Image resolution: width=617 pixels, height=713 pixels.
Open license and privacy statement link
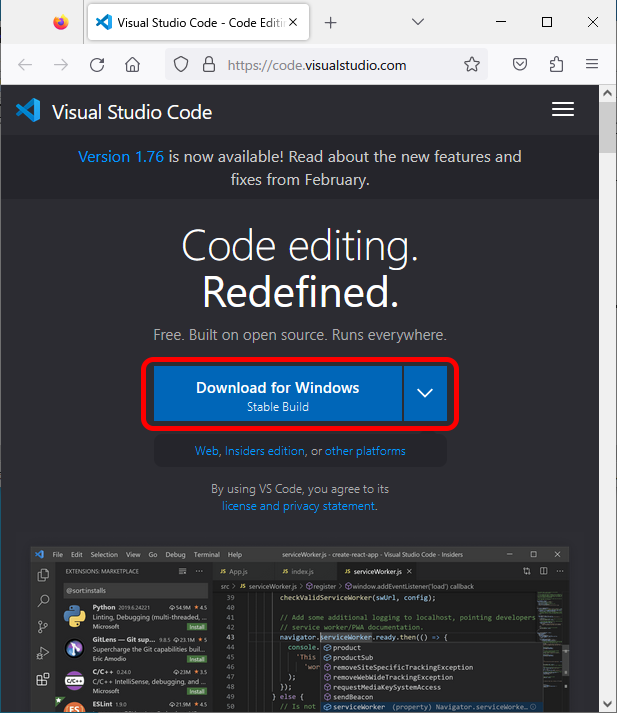coord(298,506)
